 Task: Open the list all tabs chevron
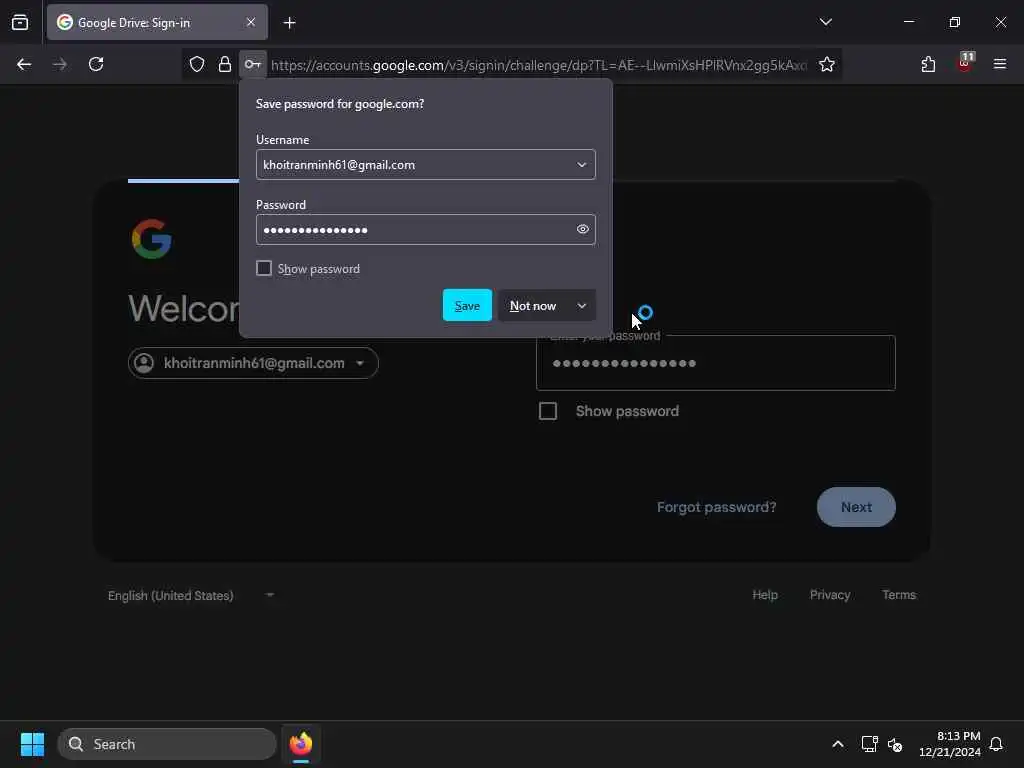tap(825, 22)
